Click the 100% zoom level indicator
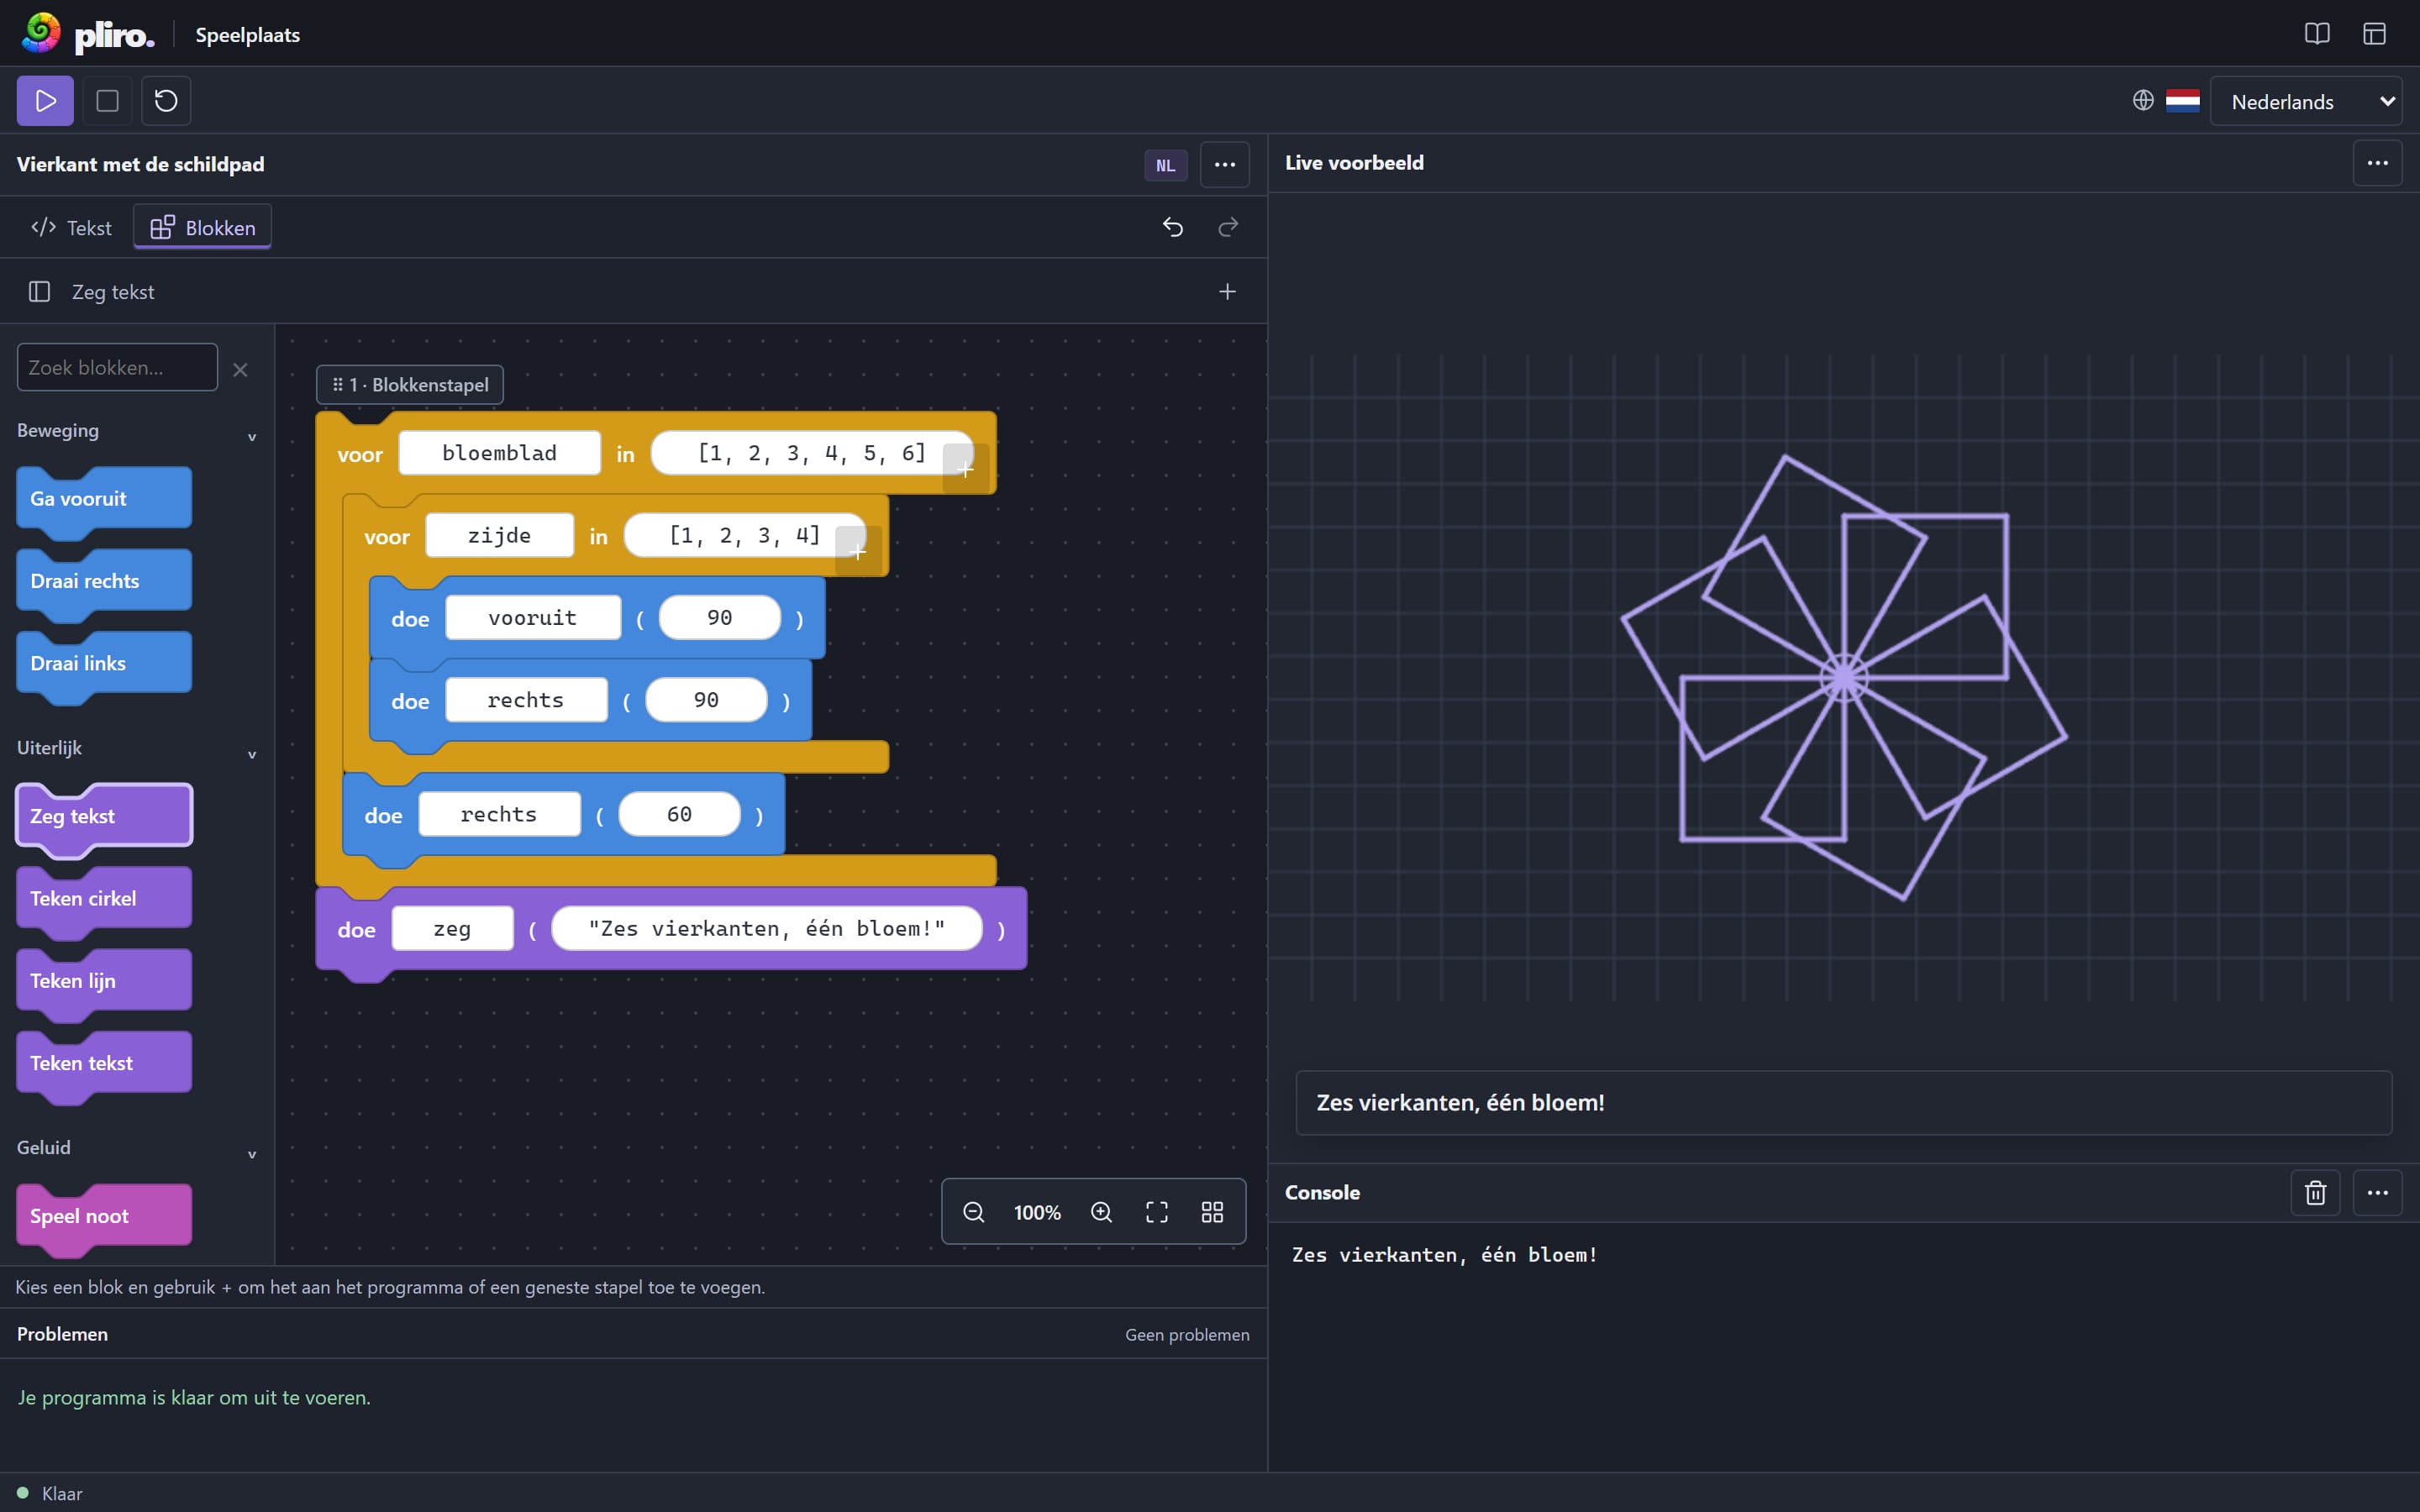The height and width of the screenshot is (1512, 2420). [x=1037, y=1212]
